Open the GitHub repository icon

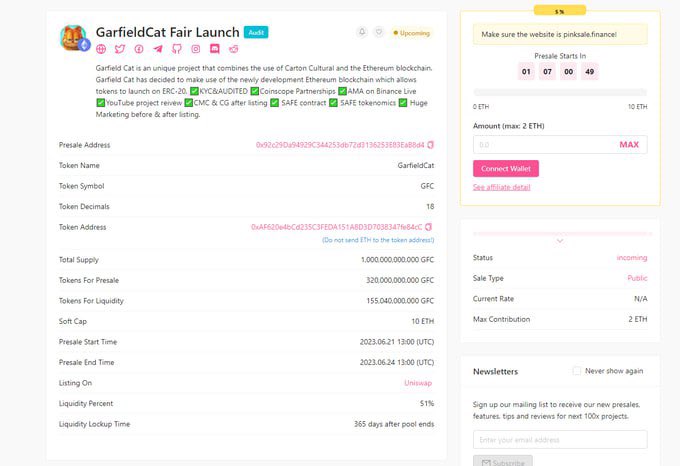pyautogui.click(x=177, y=49)
